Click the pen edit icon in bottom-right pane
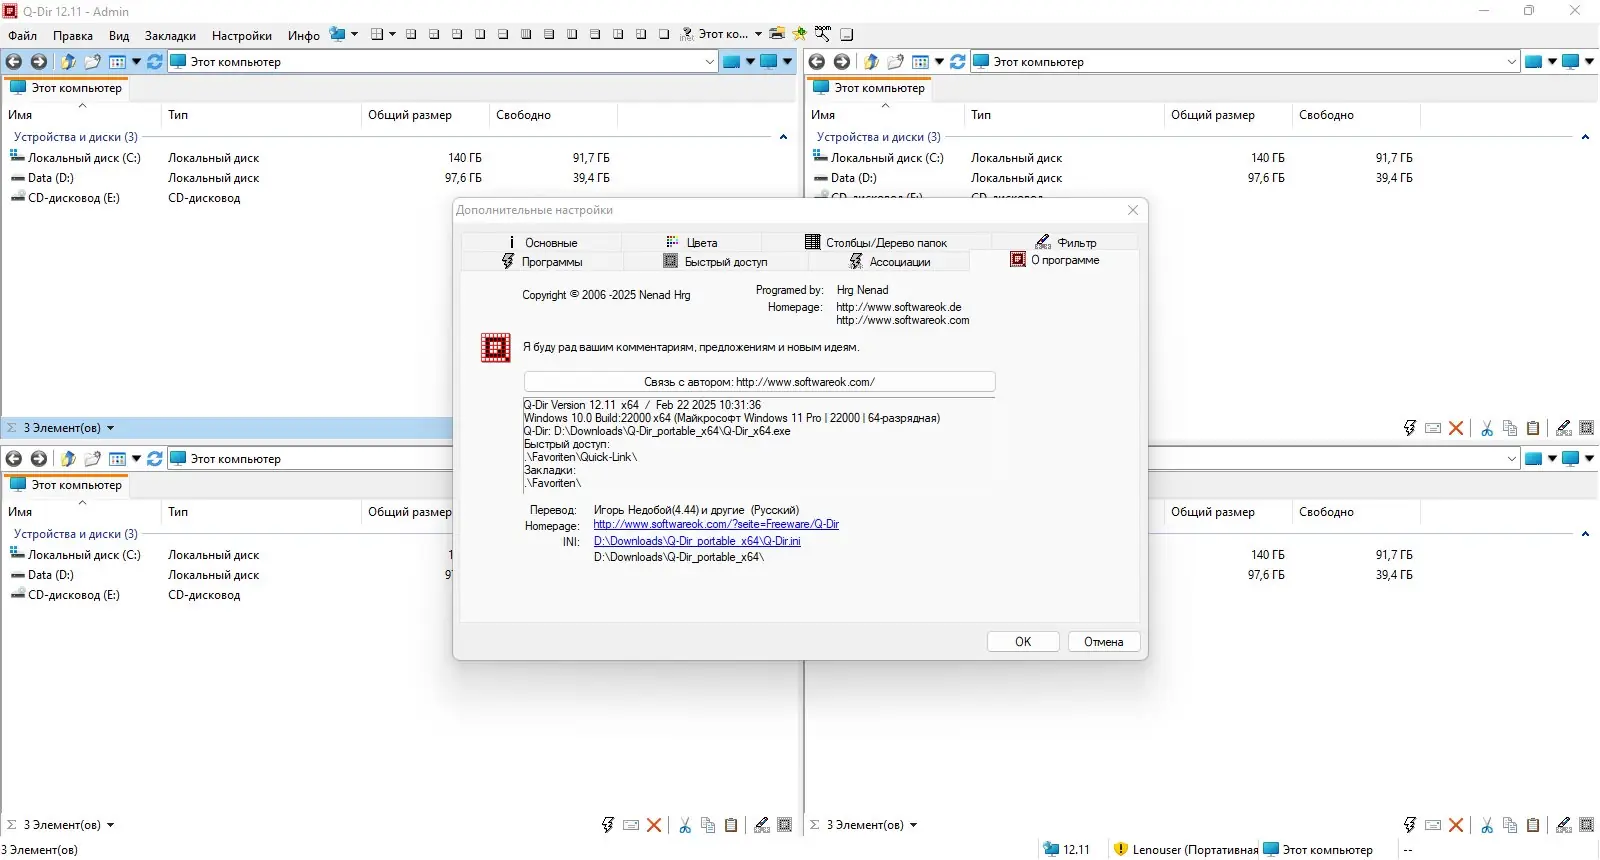Image resolution: width=1600 pixels, height=860 pixels. (x=1564, y=825)
